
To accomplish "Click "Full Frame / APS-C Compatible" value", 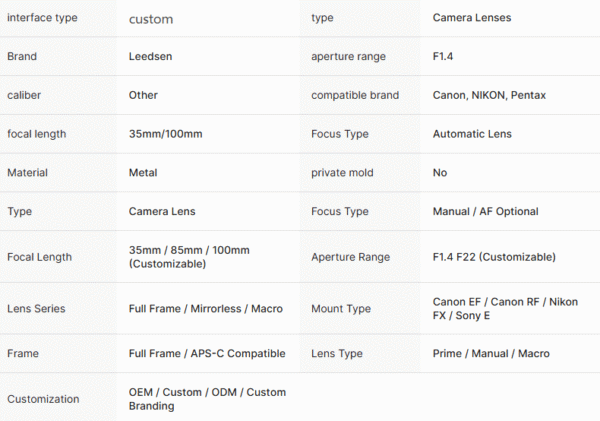I will click(x=207, y=353).
